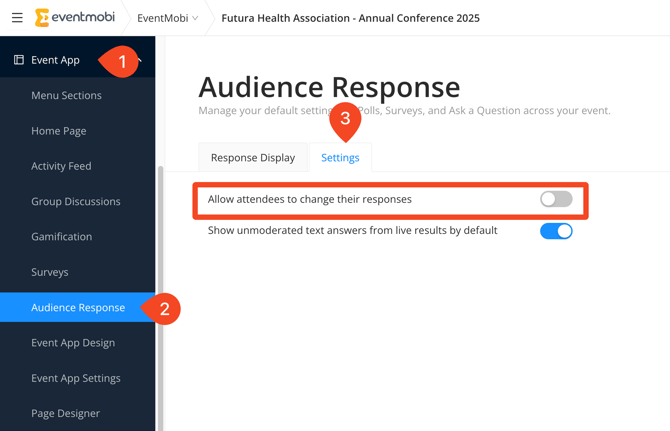Open Event App Design page
The width and height of the screenshot is (670, 431).
(x=73, y=343)
